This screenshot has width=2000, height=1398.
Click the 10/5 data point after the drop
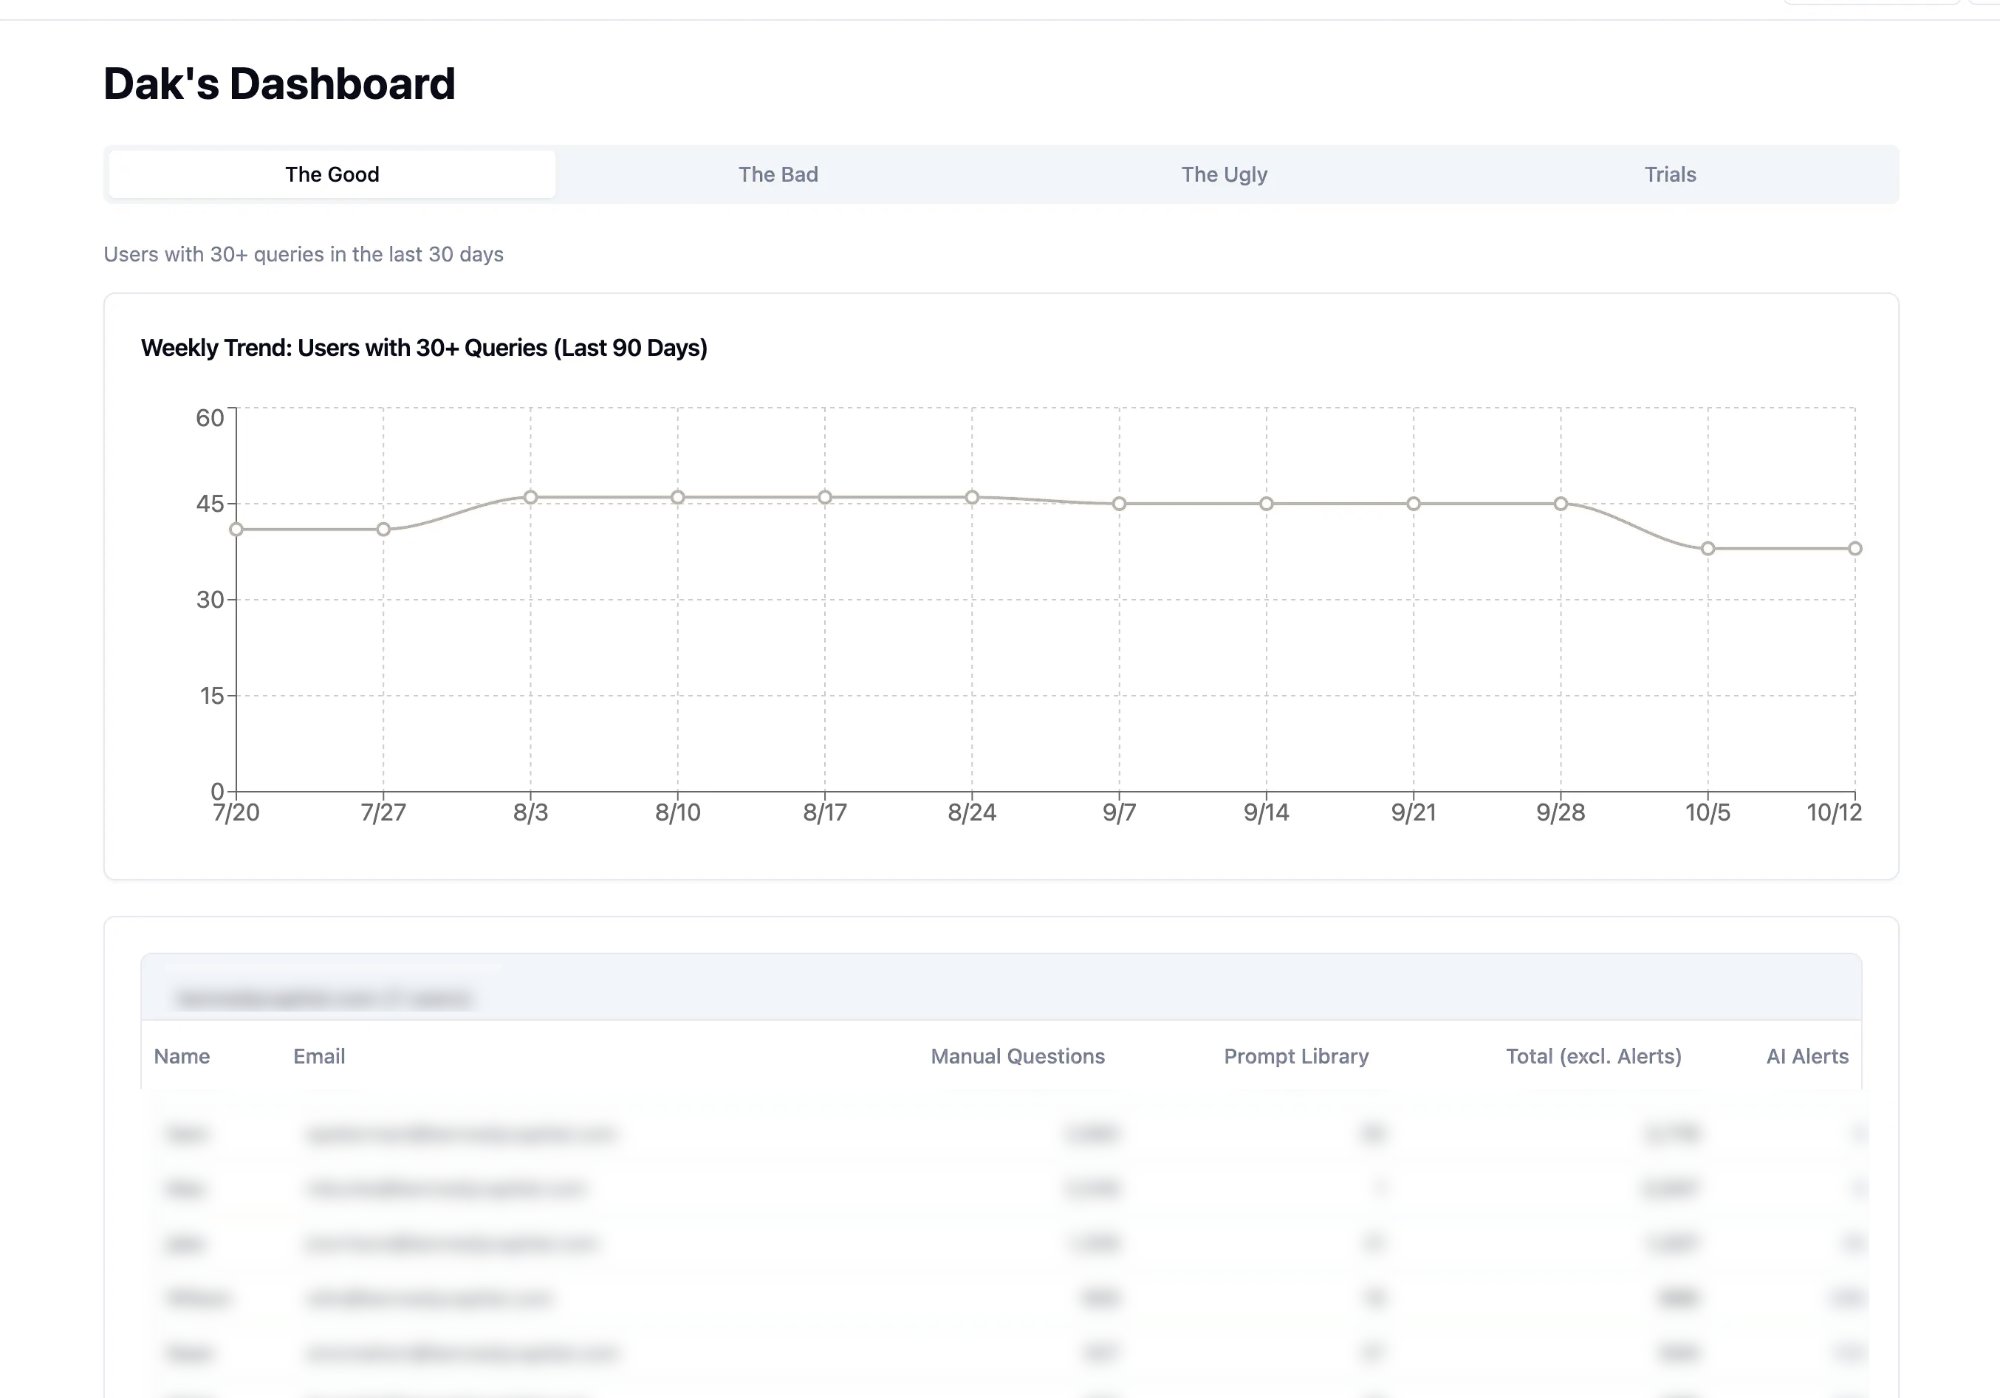tap(1707, 548)
